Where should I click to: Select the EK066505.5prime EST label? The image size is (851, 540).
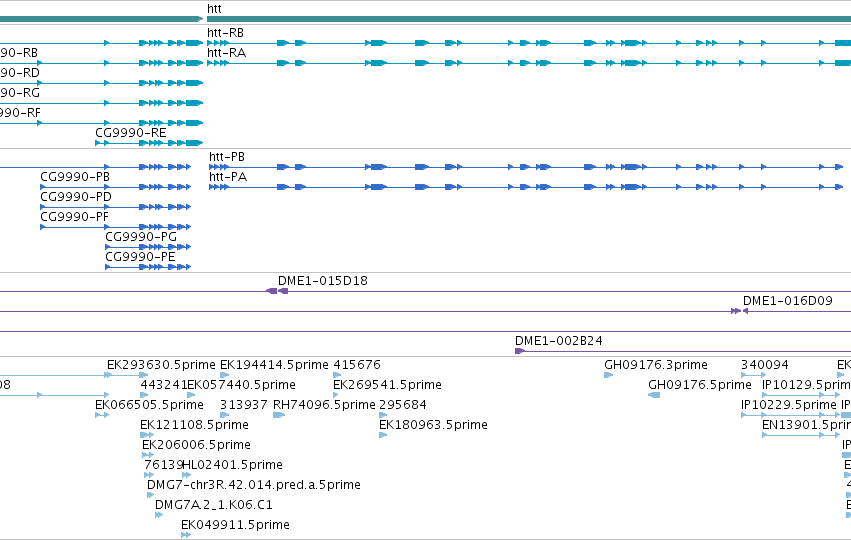coord(149,405)
